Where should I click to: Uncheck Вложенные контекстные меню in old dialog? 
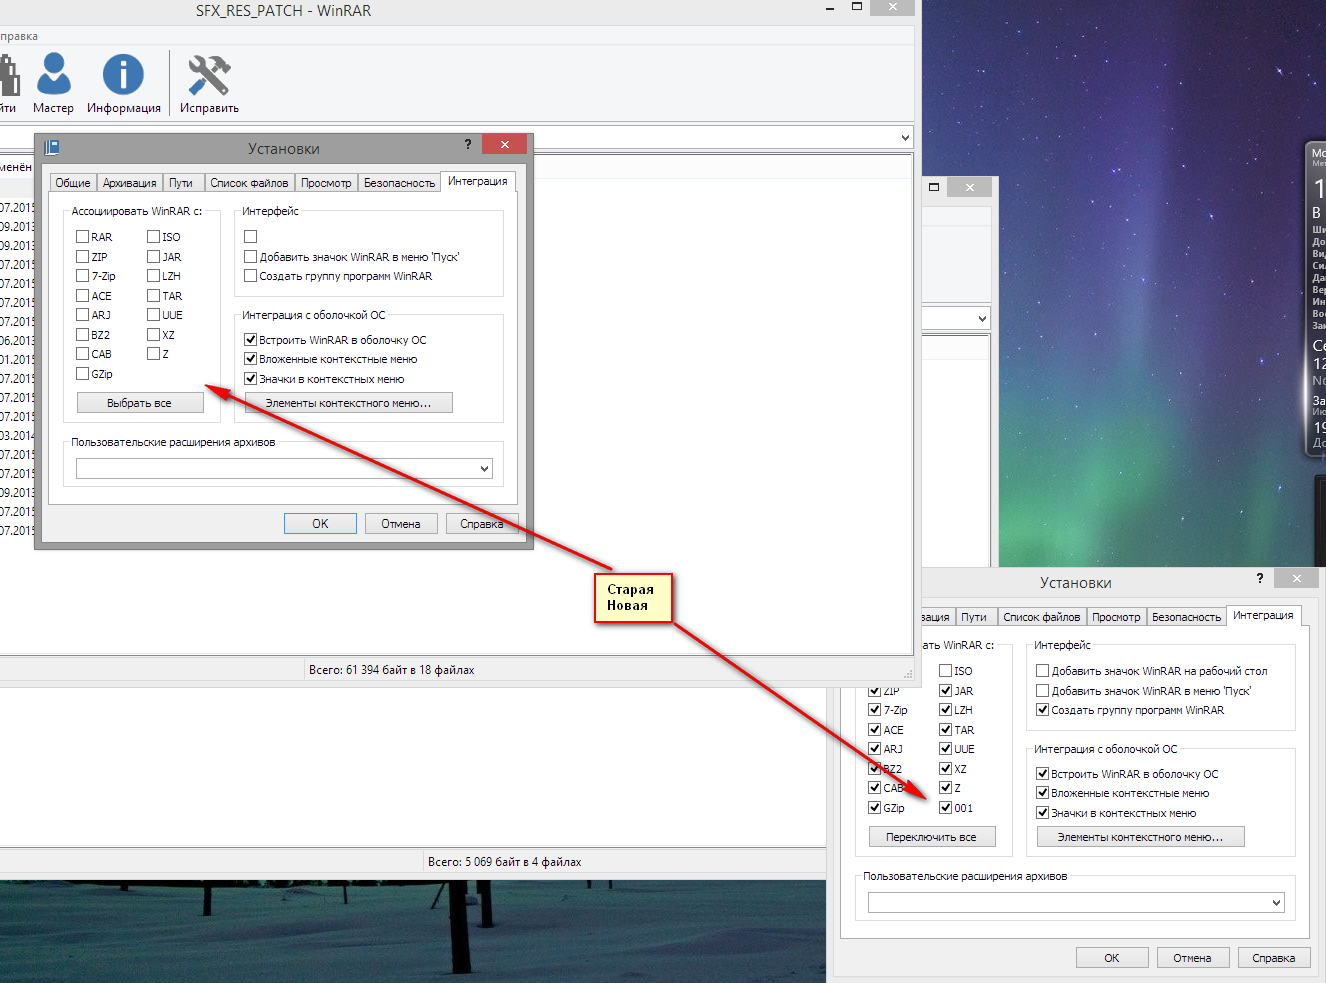pyautogui.click(x=251, y=359)
